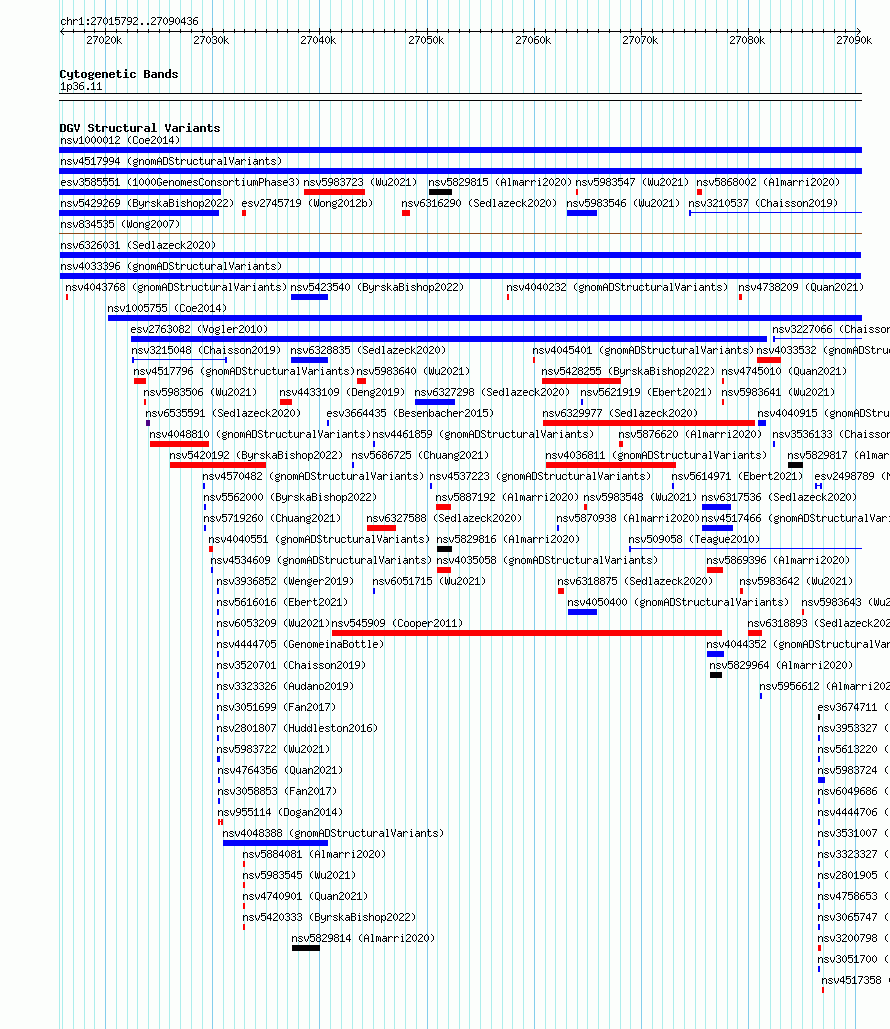Click nsv5614971 (Ebert2021) label
890x1029 pixels.
(x=737, y=476)
